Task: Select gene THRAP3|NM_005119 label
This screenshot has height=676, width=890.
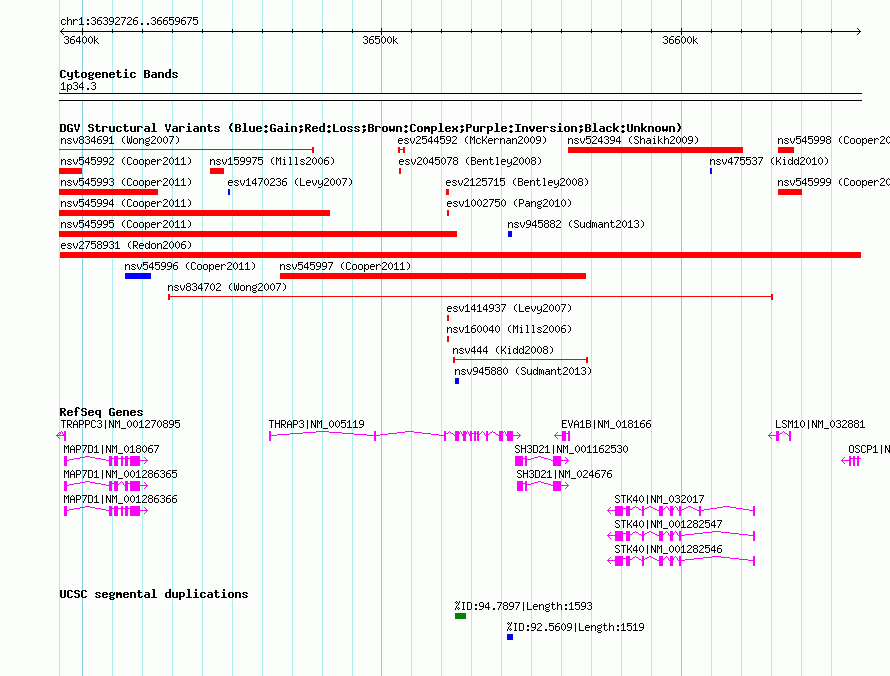Action: (x=317, y=425)
